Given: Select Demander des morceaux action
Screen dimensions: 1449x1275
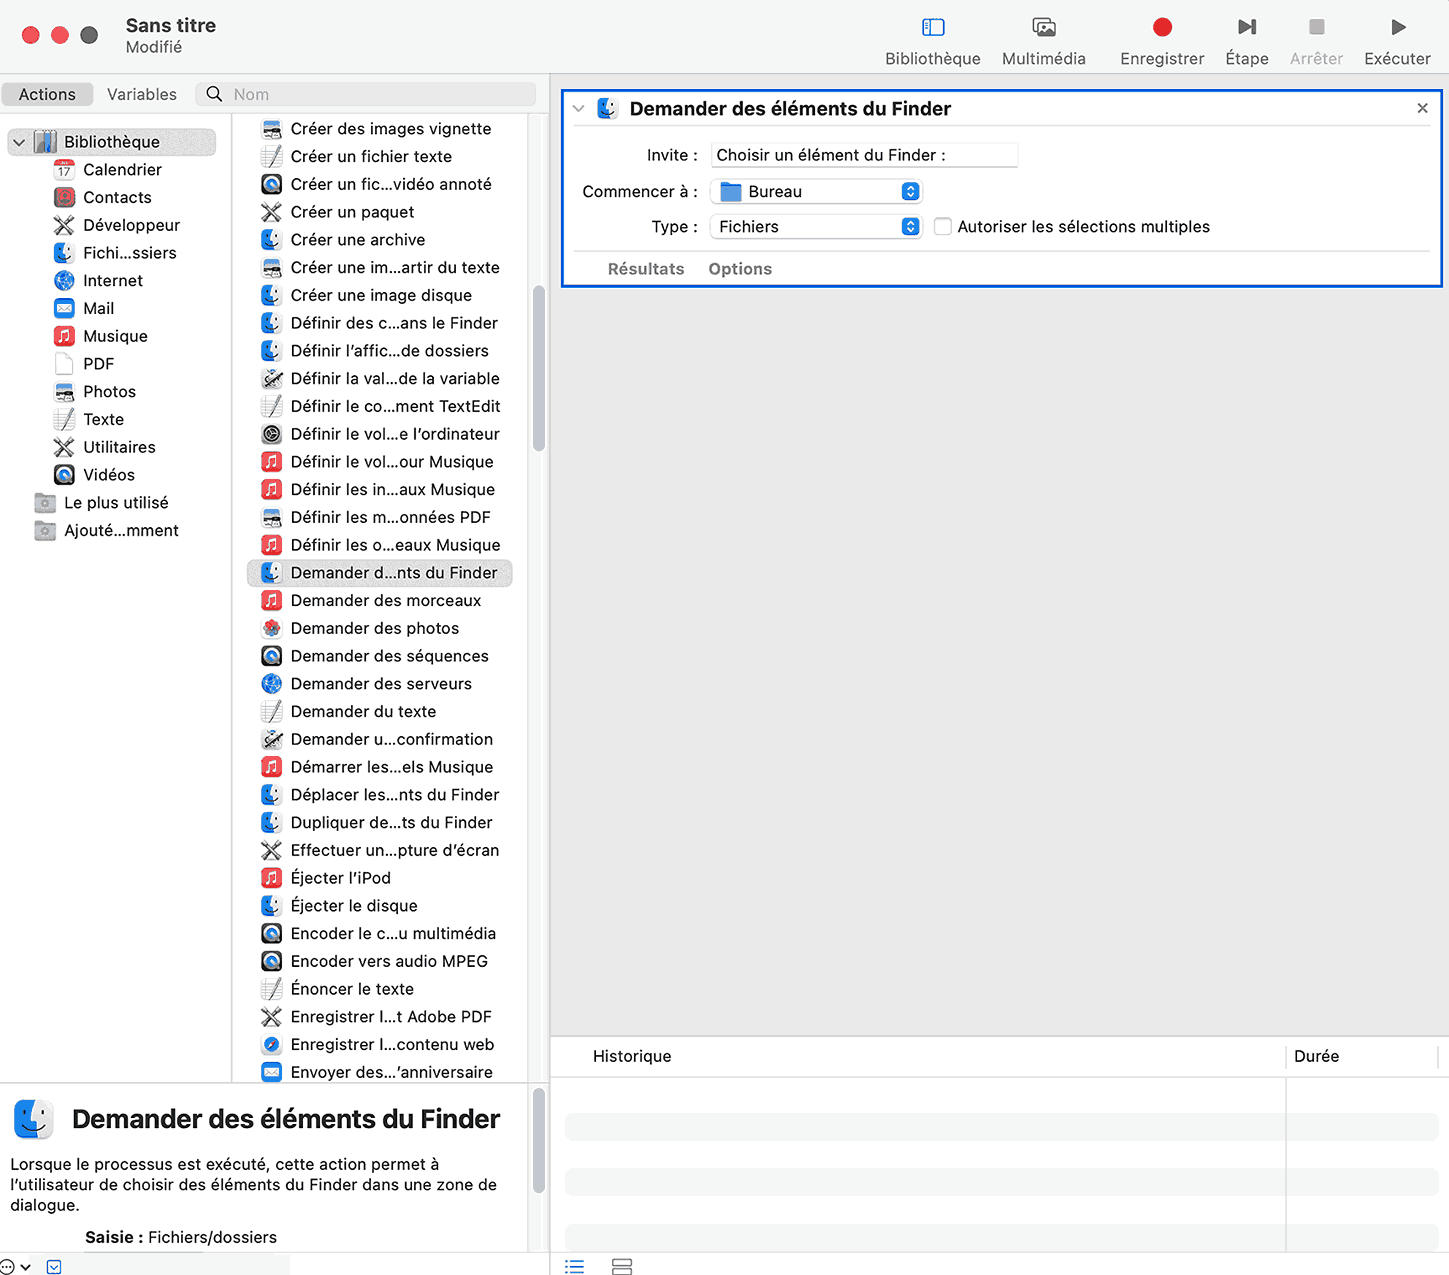Looking at the screenshot, I should 385,601.
